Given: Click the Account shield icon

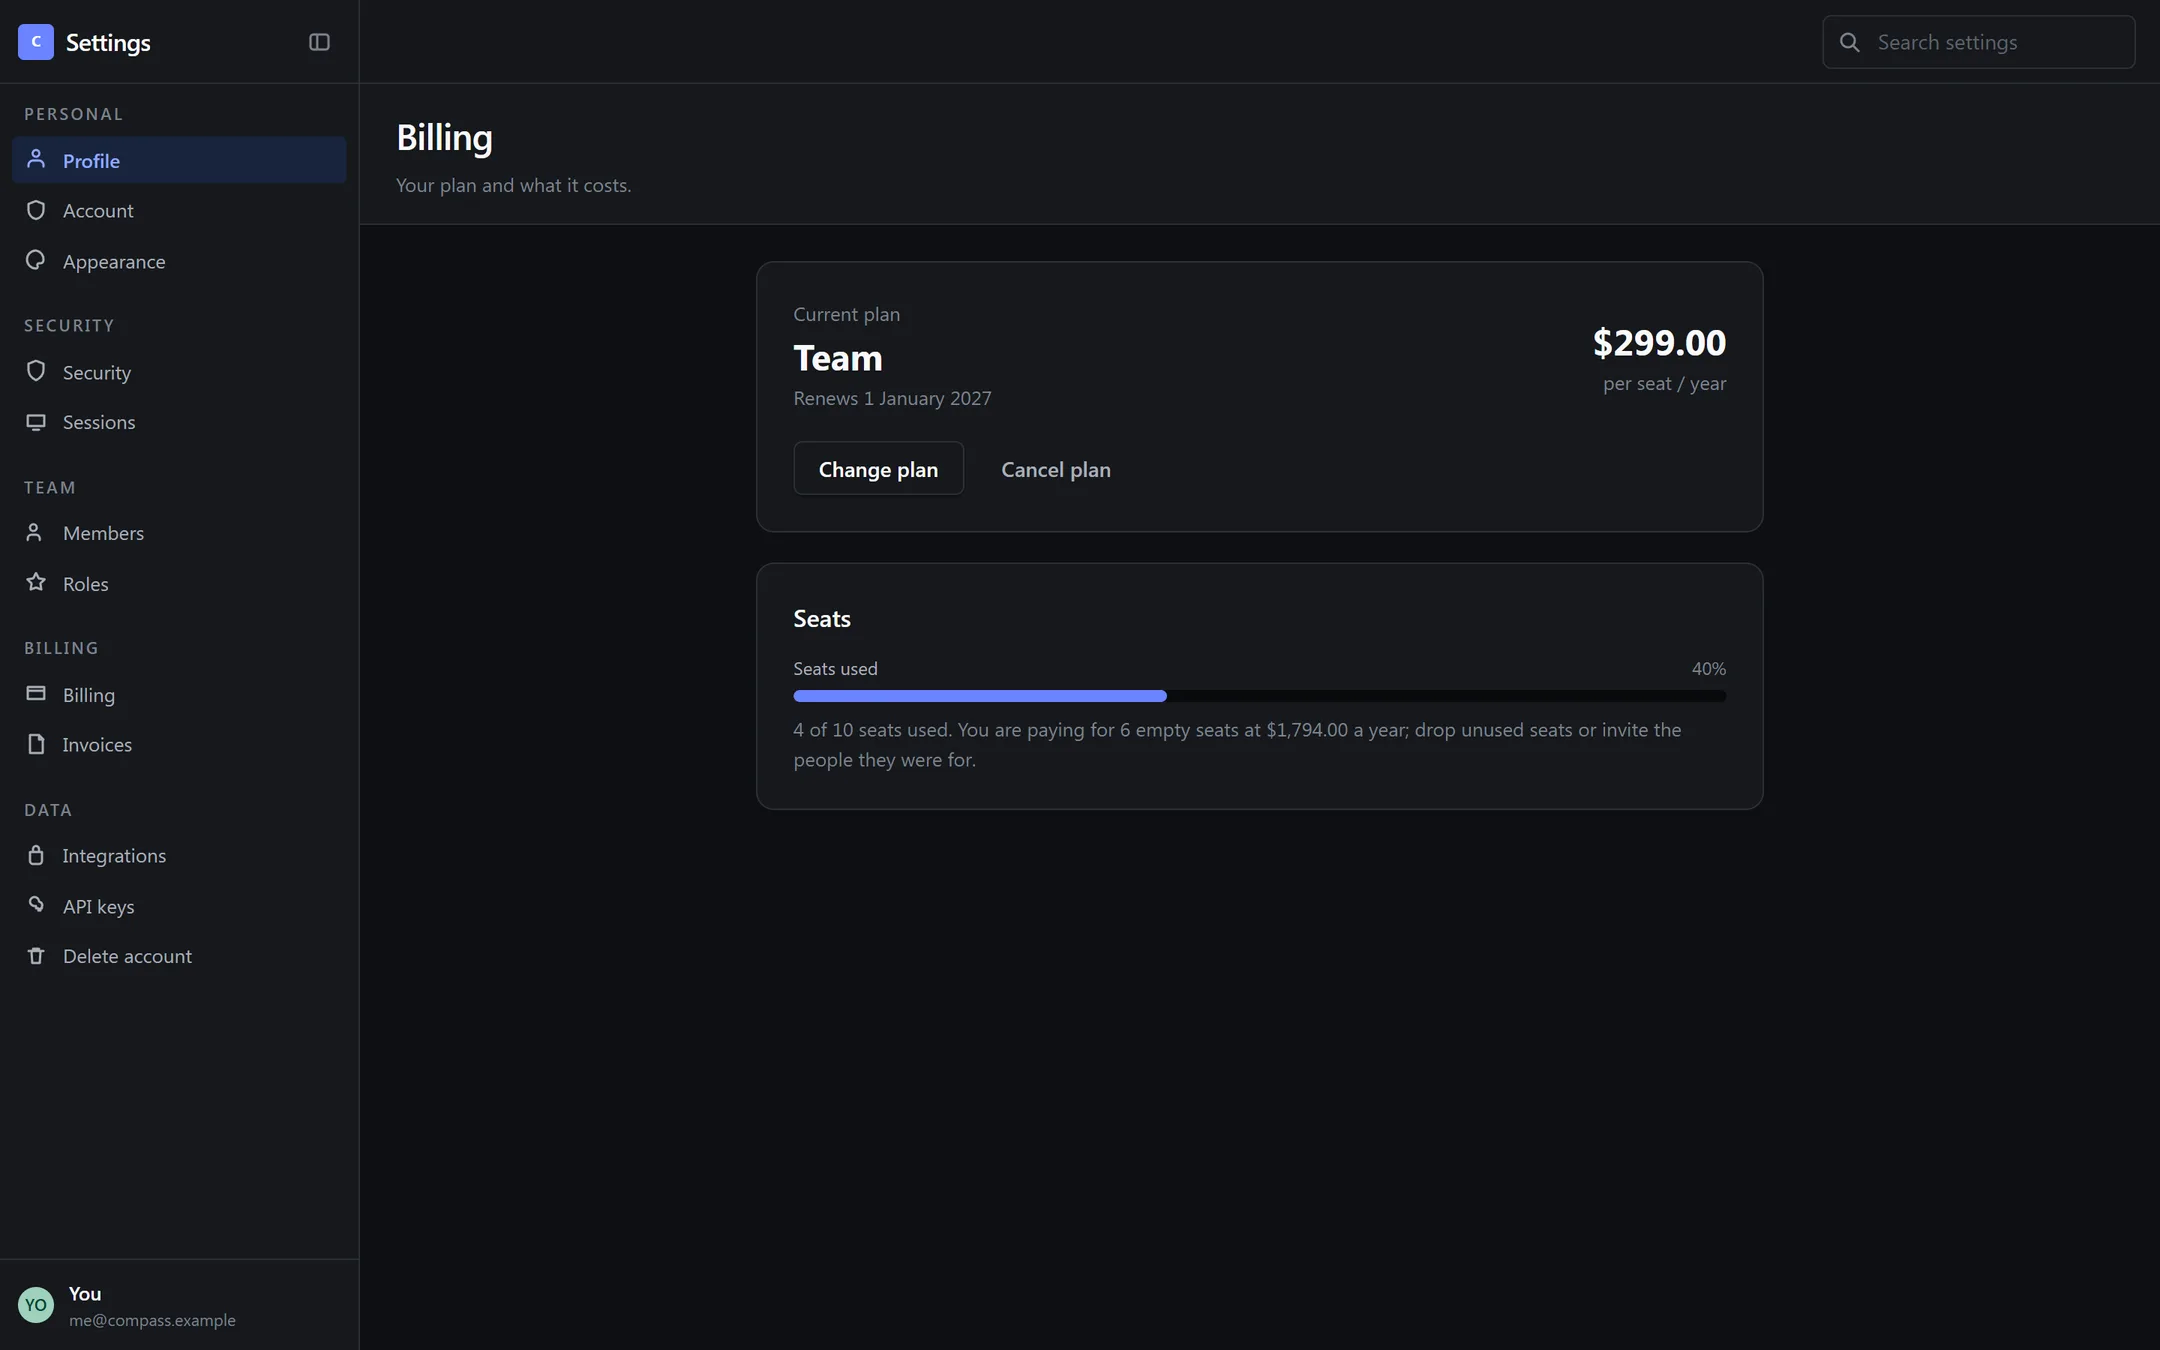Looking at the screenshot, I should click(36, 210).
